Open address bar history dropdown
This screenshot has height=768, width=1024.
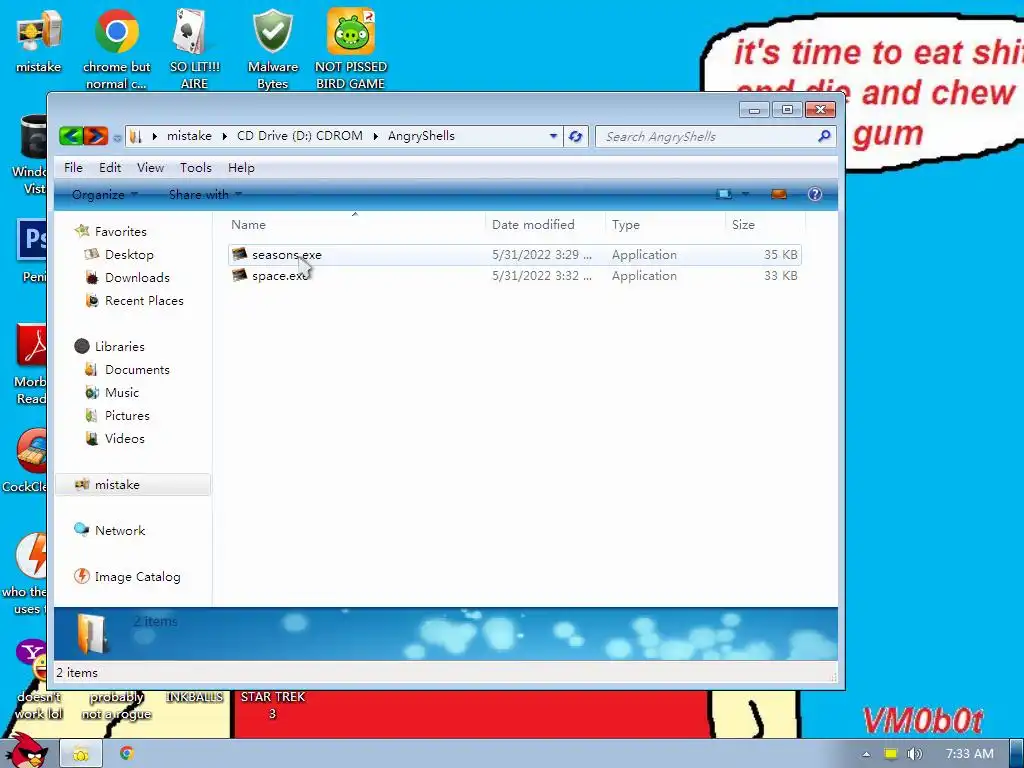tap(553, 136)
